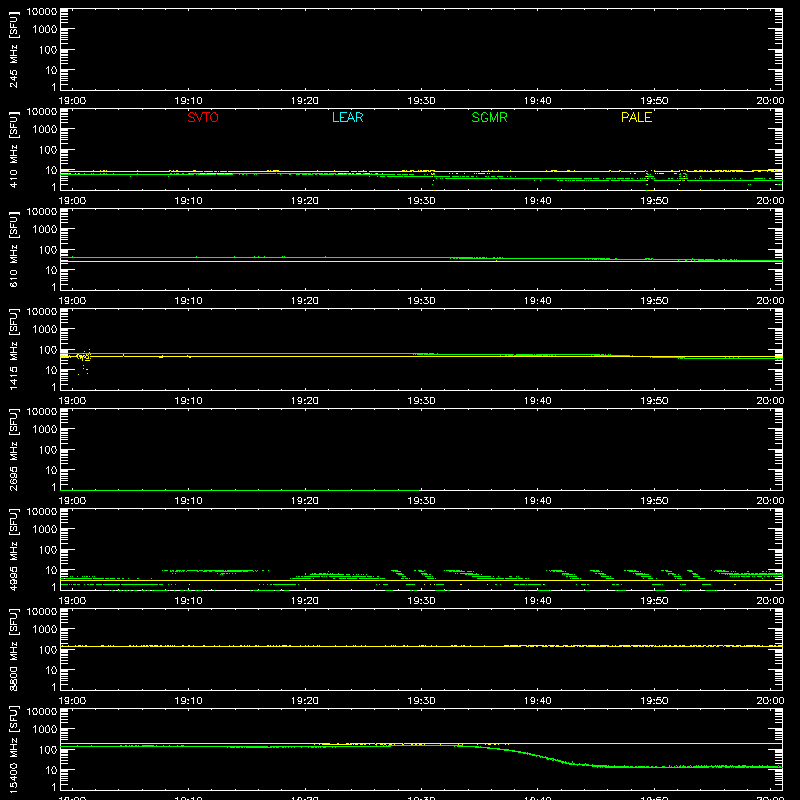Click the 1000 tick label on 2695 MHz axis
Image resolution: width=800 pixels, height=800 pixels.
pyautogui.click(x=45, y=430)
